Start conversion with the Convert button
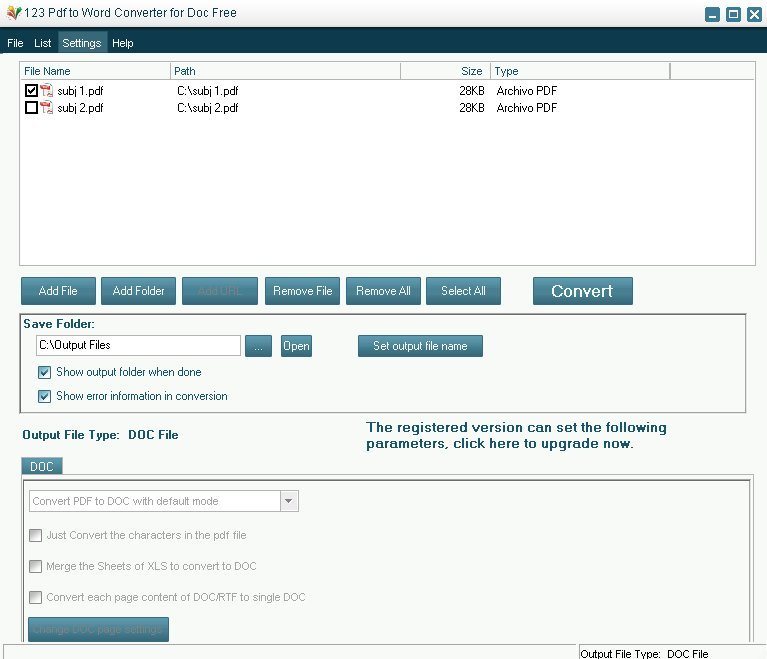The width and height of the screenshot is (767, 659). [583, 291]
